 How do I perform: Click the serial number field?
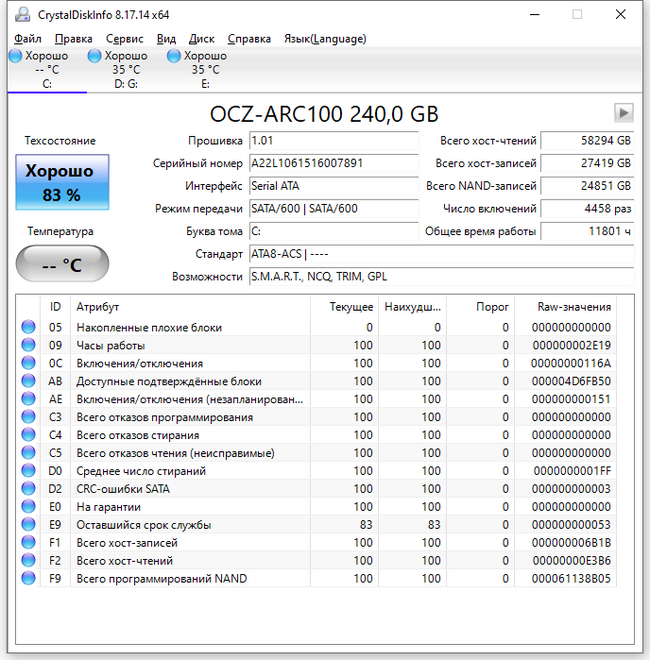(x=333, y=163)
